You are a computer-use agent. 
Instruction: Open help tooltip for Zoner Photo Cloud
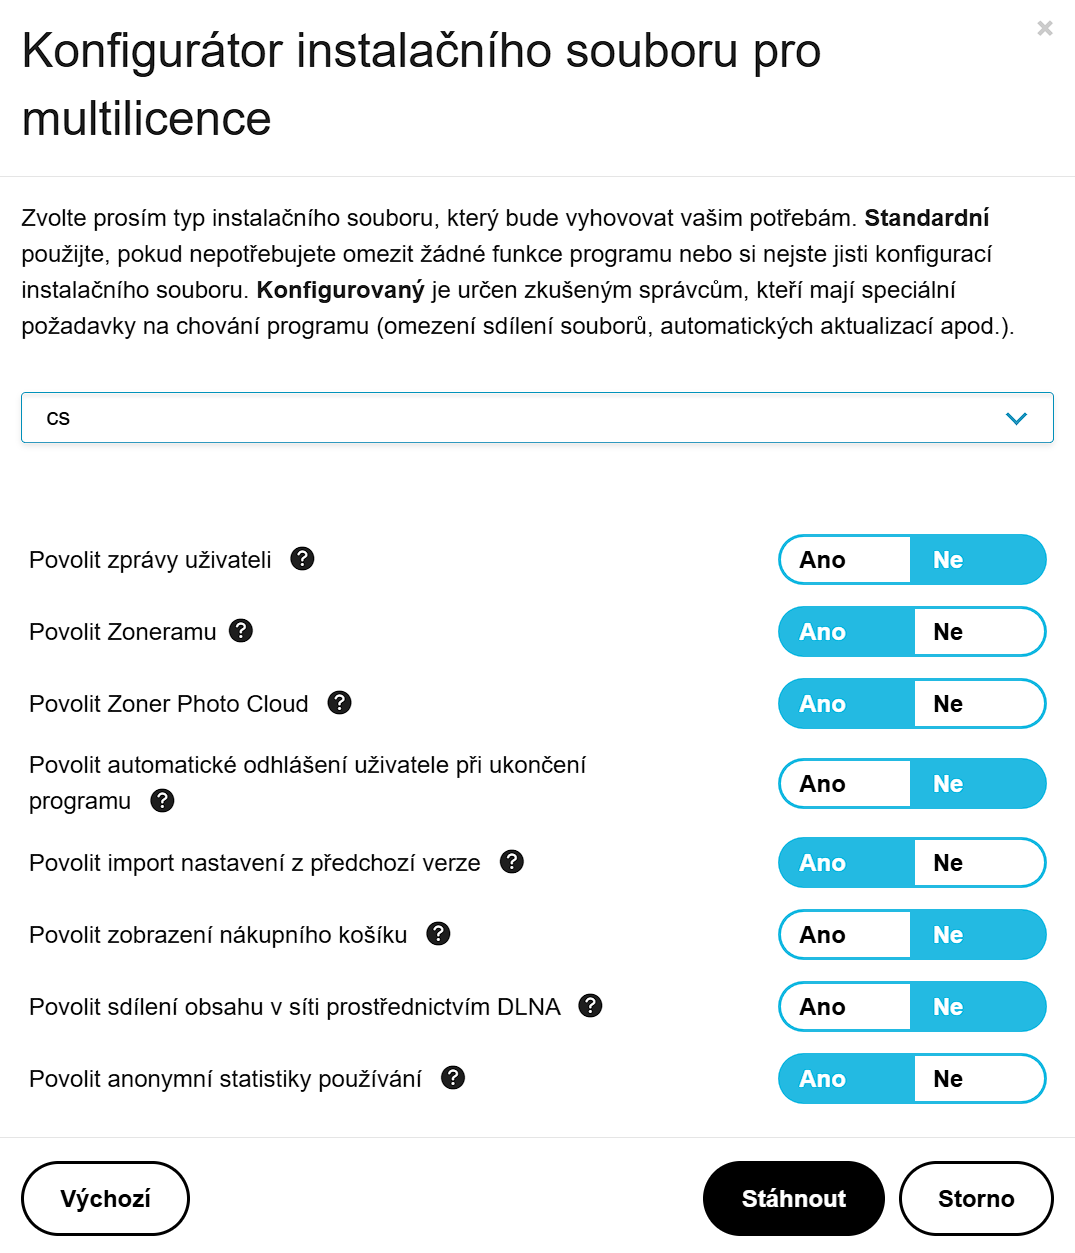point(340,703)
